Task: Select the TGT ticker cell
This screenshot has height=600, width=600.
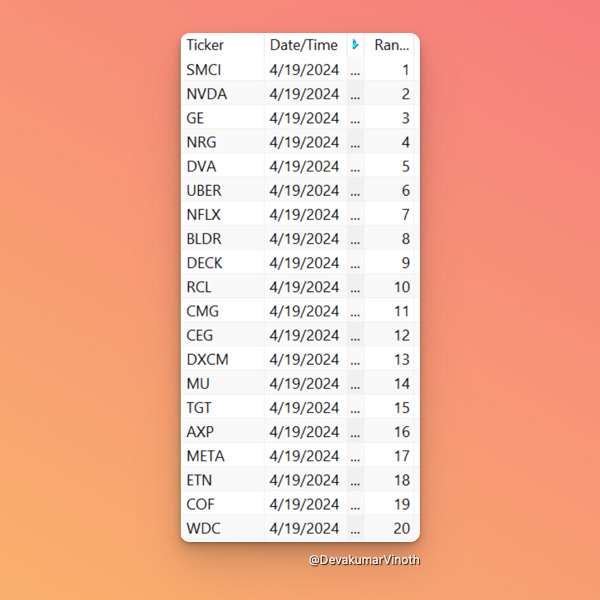Action: click(x=222, y=407)
